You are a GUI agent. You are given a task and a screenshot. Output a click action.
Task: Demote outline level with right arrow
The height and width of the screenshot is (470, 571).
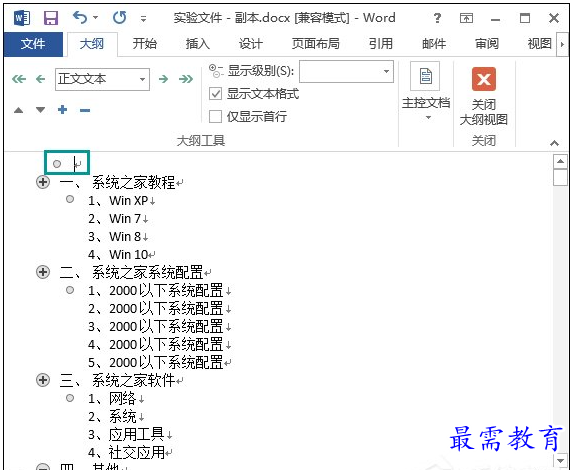(164, 79)
